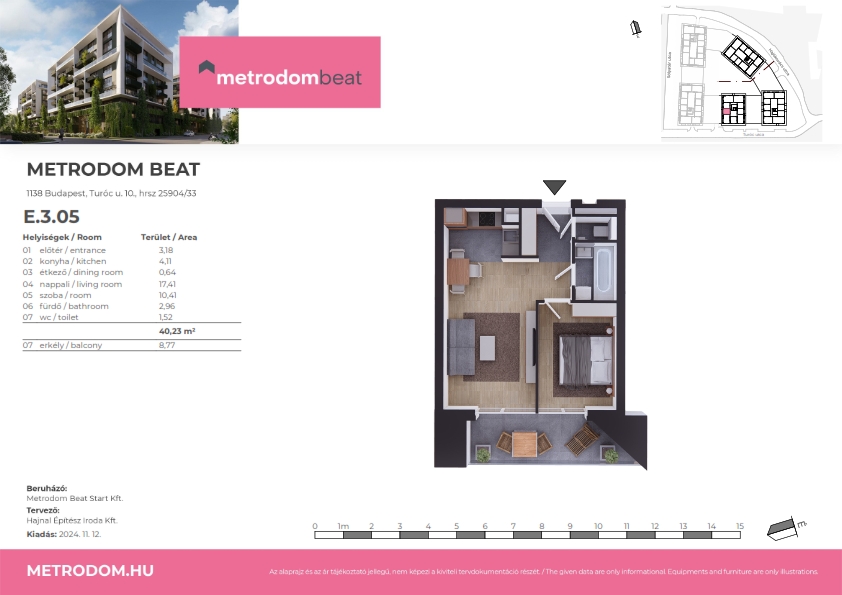
Task: Open the site plan map thumbnail
Action: click(x=741, y=74)
